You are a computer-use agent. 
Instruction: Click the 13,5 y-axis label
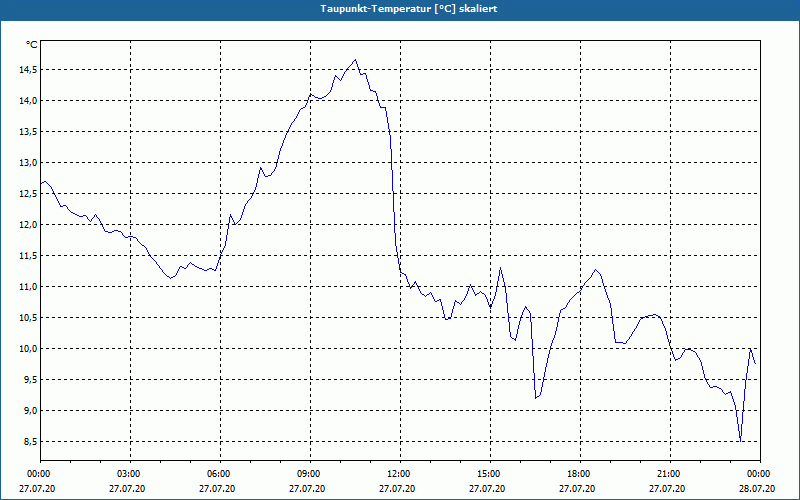click(x=29, y=132)
